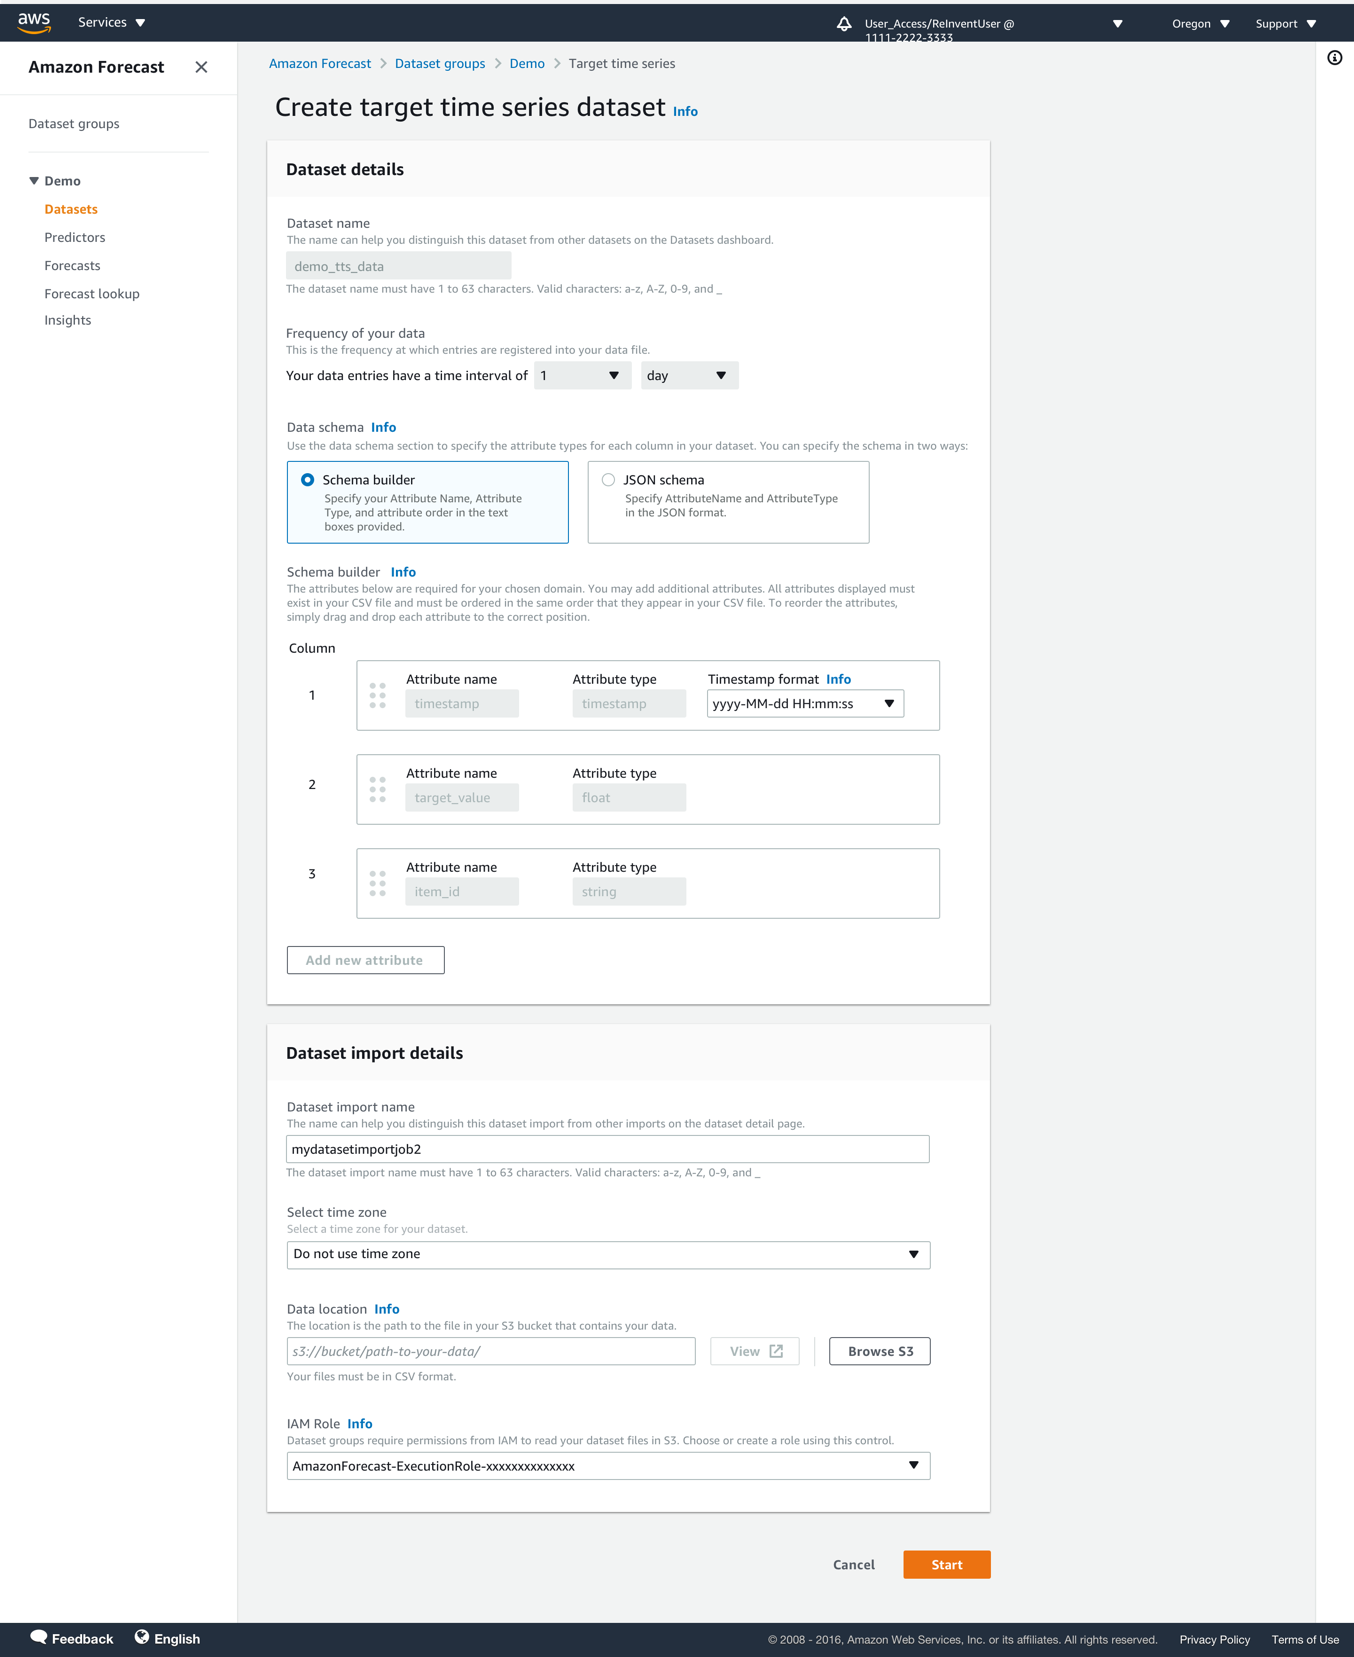Open the day interval unit dropdown
Viewport: 1354px width, 1657px height.
coord(689,375)
